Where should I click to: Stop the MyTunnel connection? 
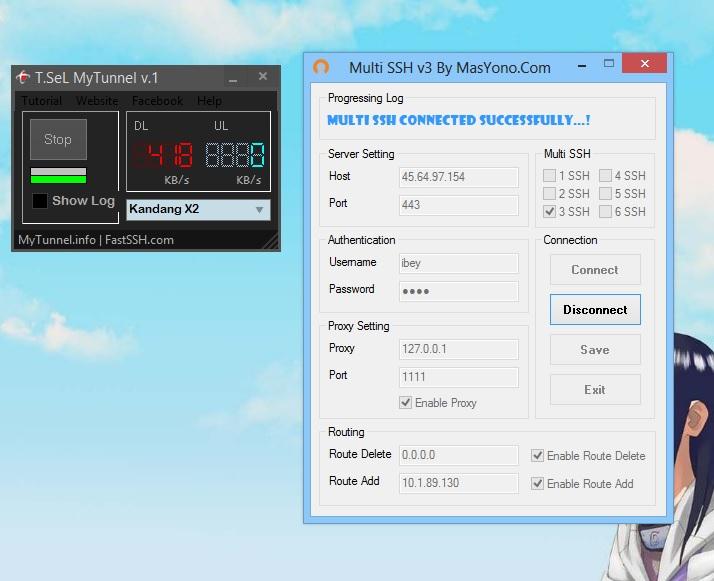click(x=58, y=139)
